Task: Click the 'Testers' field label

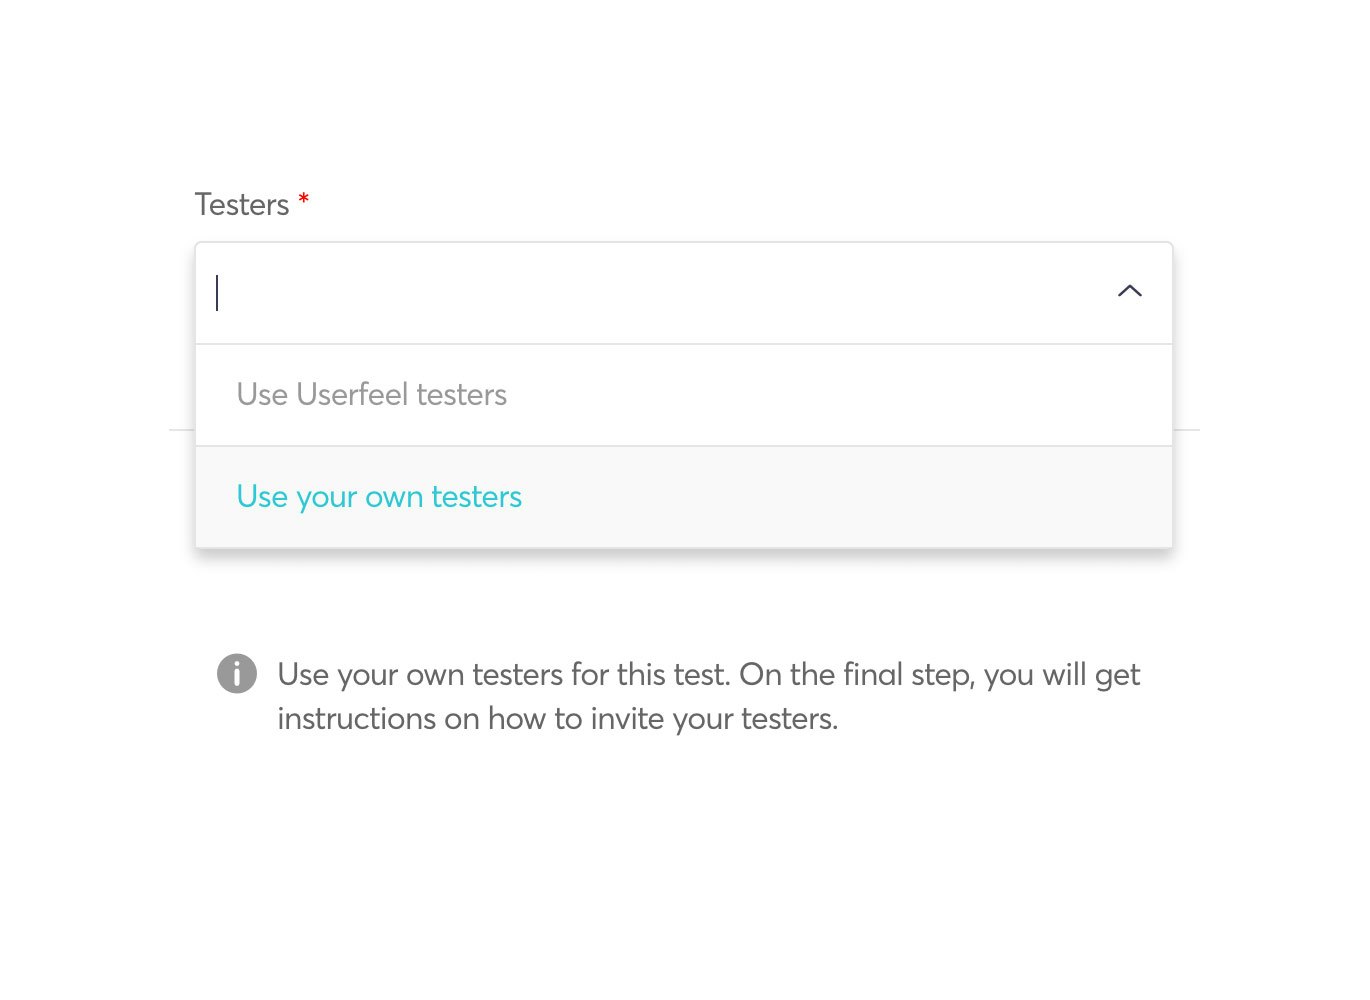Action: point(243,203)
